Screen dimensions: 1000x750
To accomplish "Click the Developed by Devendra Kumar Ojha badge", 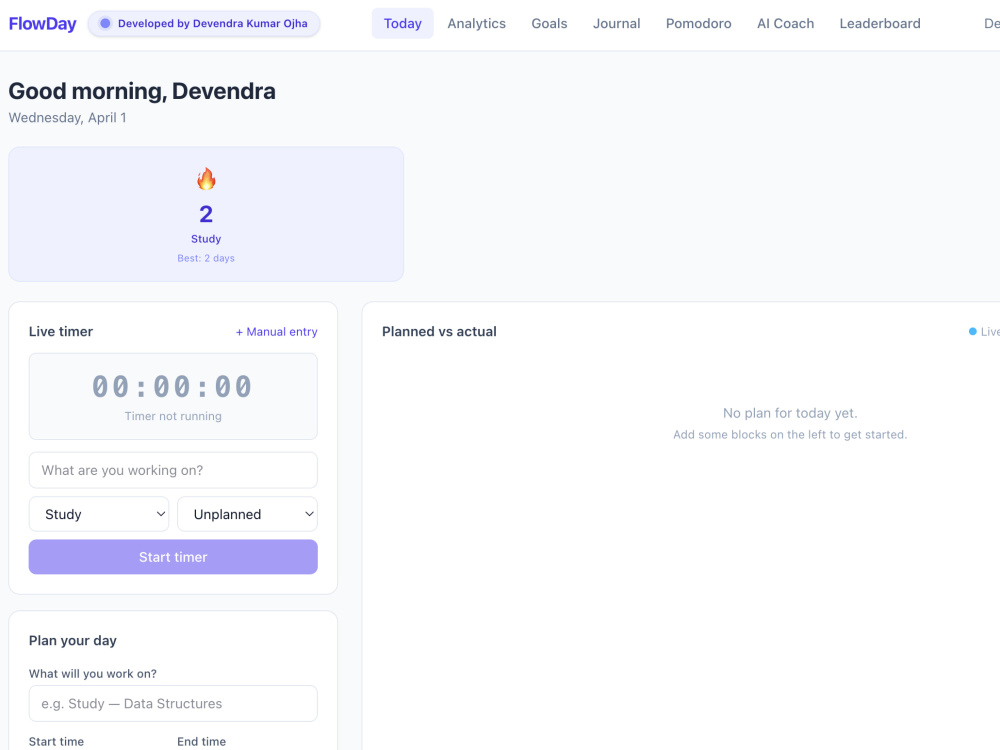I will click(203, 24).
